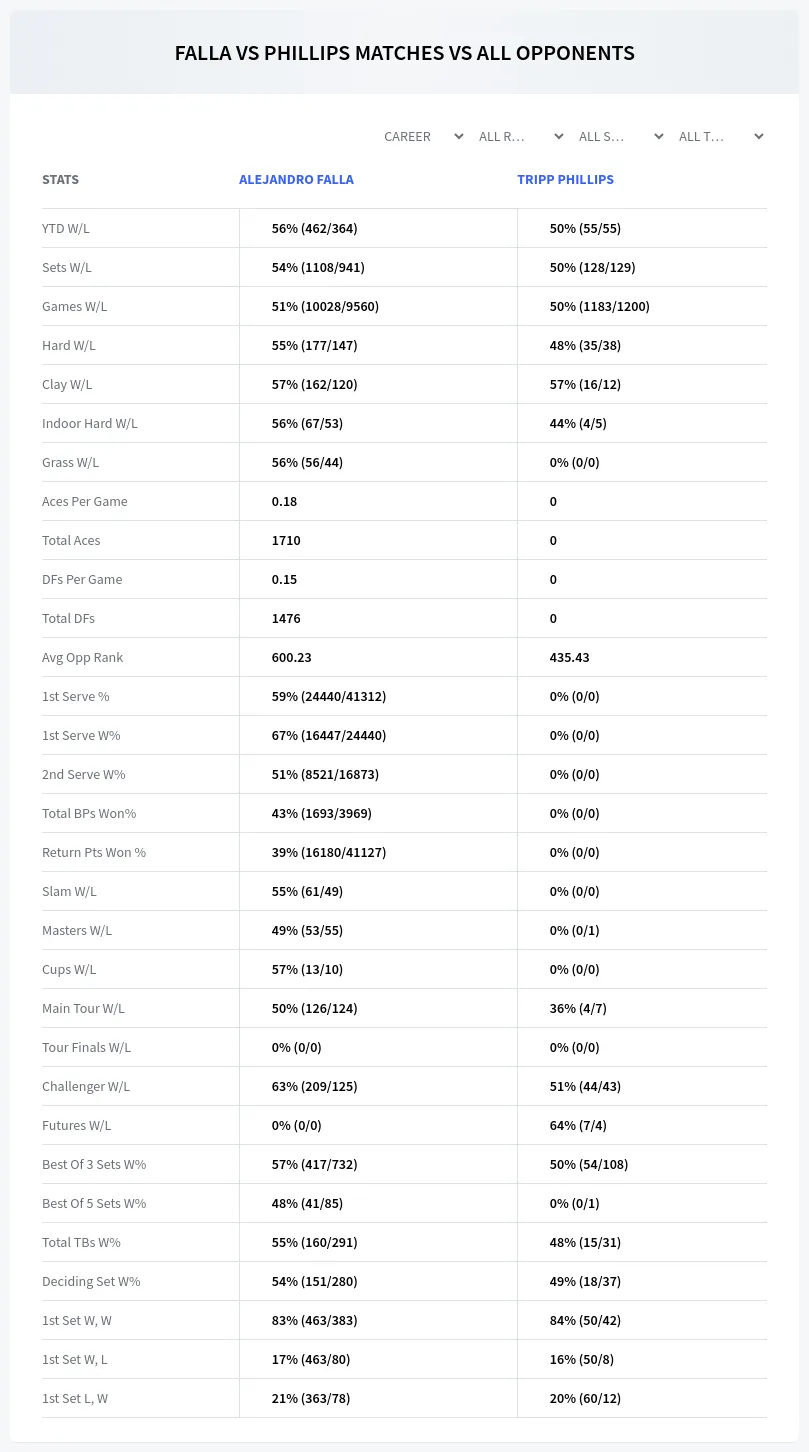
Task: Select Falla's 1st Serve % value
Action: 329,696
